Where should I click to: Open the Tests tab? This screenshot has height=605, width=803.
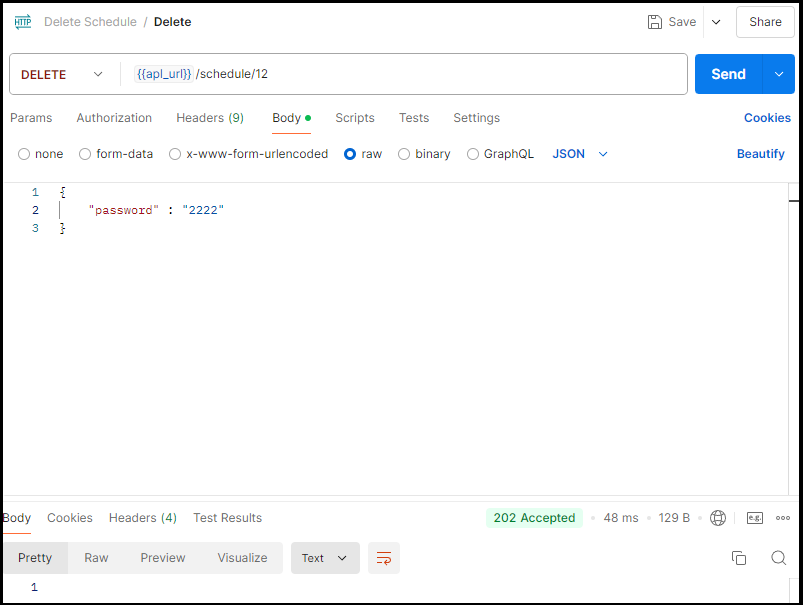tap(414, 118)
